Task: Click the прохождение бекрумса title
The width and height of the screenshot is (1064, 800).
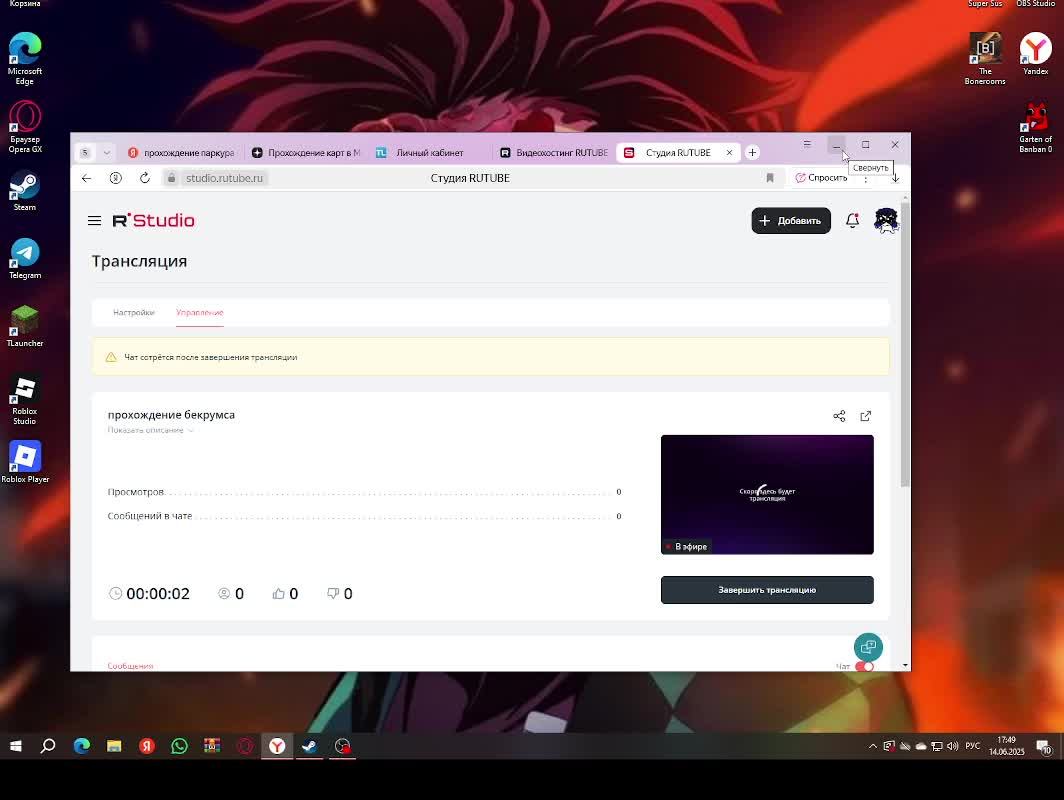Action: pyautogui.click(x=171, y=415)
